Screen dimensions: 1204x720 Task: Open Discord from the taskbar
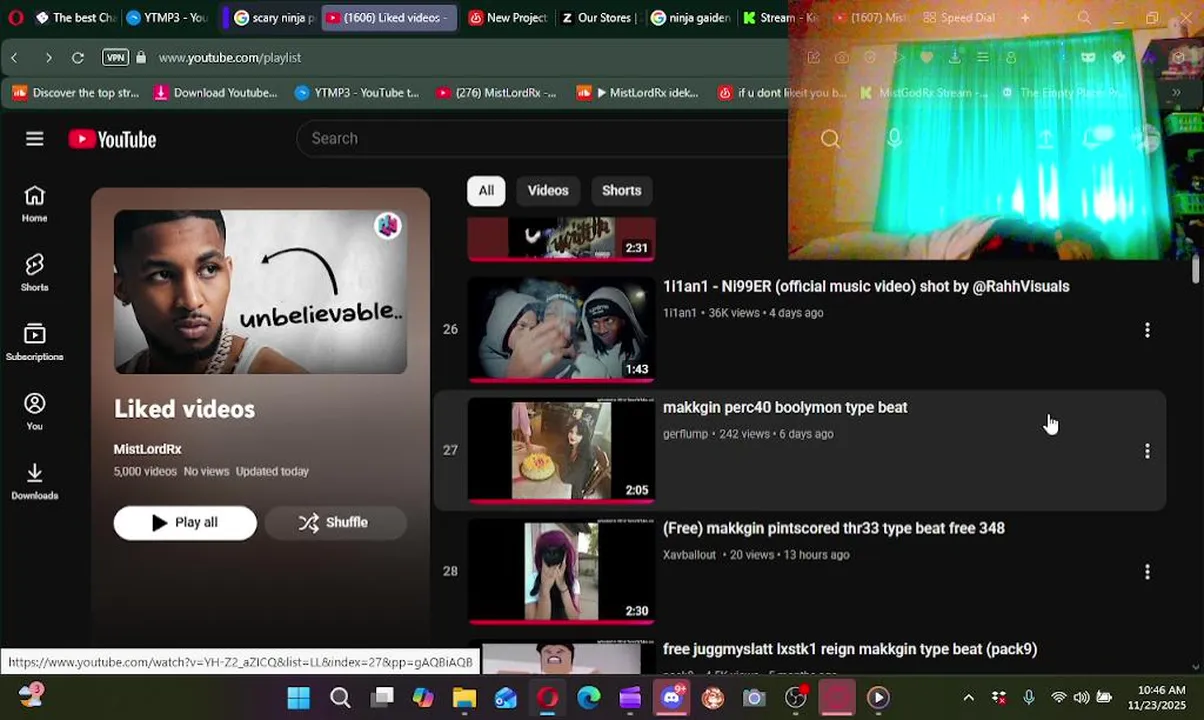[x=671, y=698]
